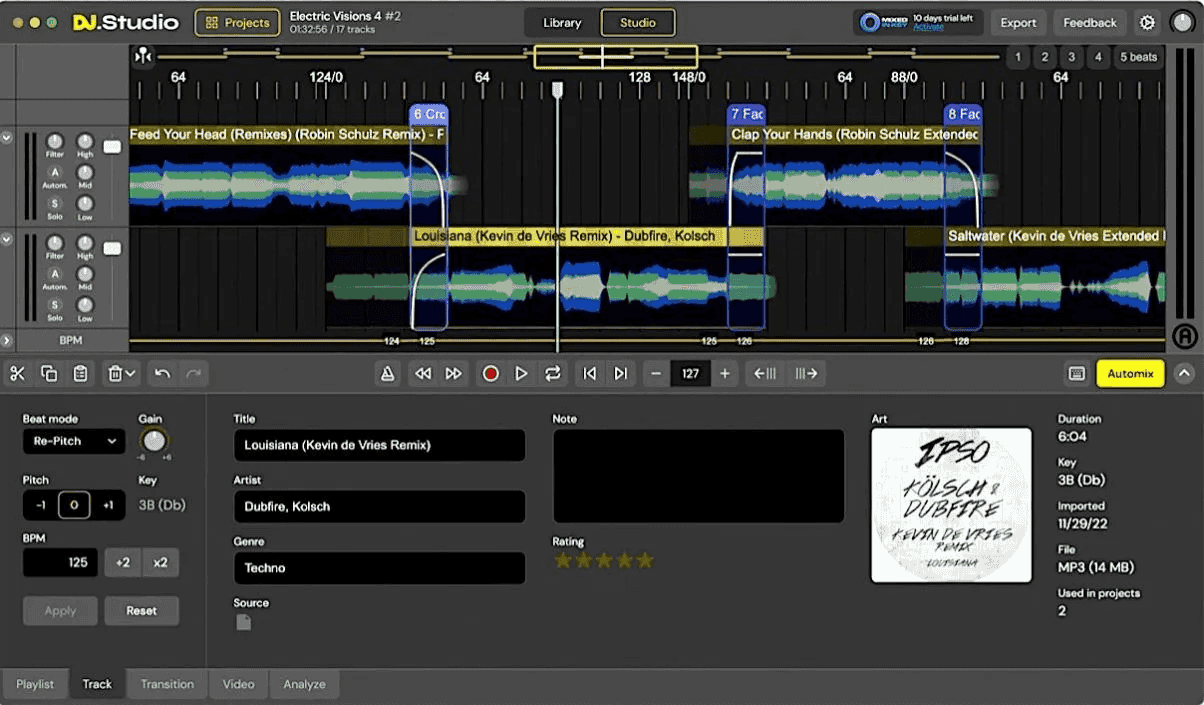Click the Export button
This screenshot has height=705, width=1204.
(1018, 23)
